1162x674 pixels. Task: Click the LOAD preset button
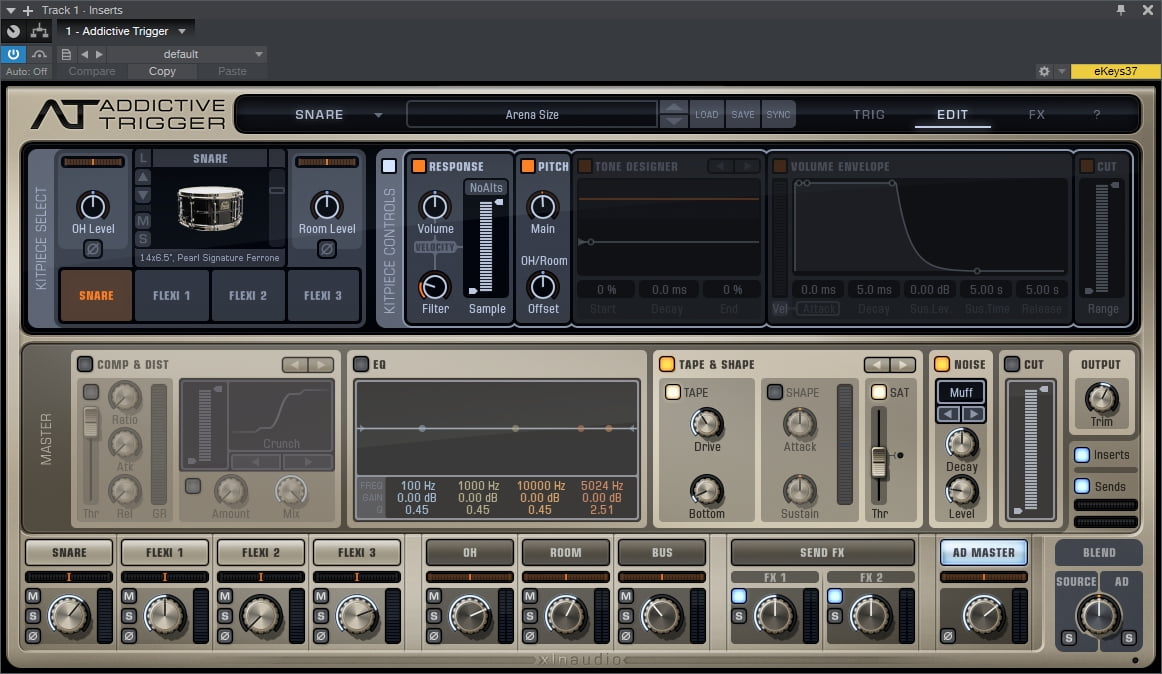[706, 115]
